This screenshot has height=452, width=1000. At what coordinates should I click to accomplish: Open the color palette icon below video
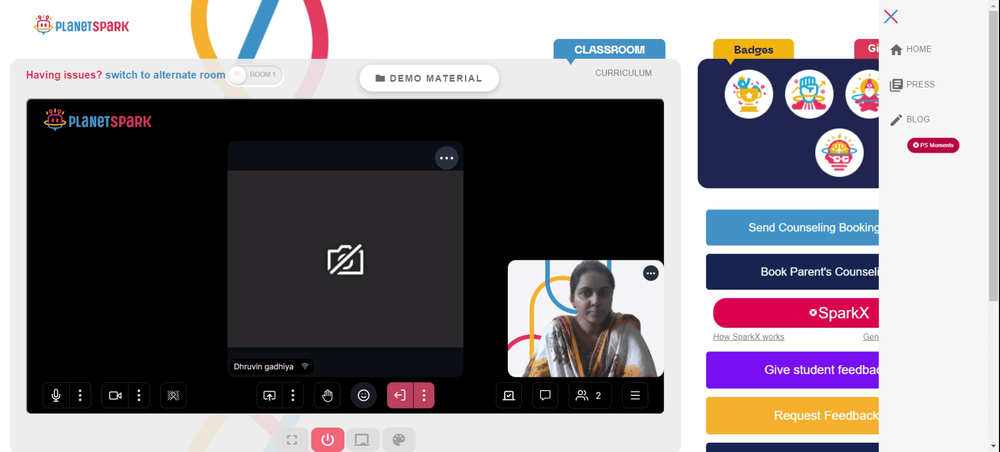click(x=399, y=440)
